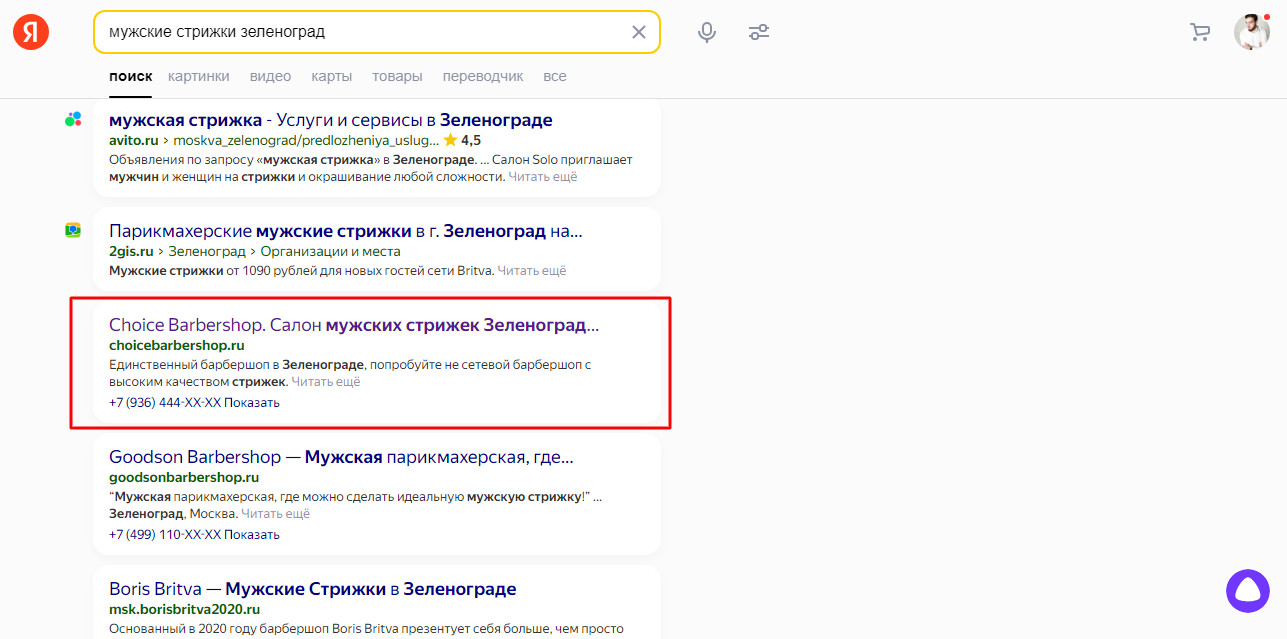Open avito 'мужская стрижка' result title

tap(331, 120)
